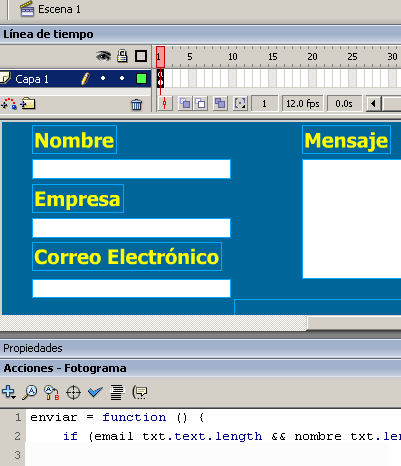Click the Find and Replace icon in Actions
Image resolution: width=401 pixels, height=466 pixels.
point(52,393)
